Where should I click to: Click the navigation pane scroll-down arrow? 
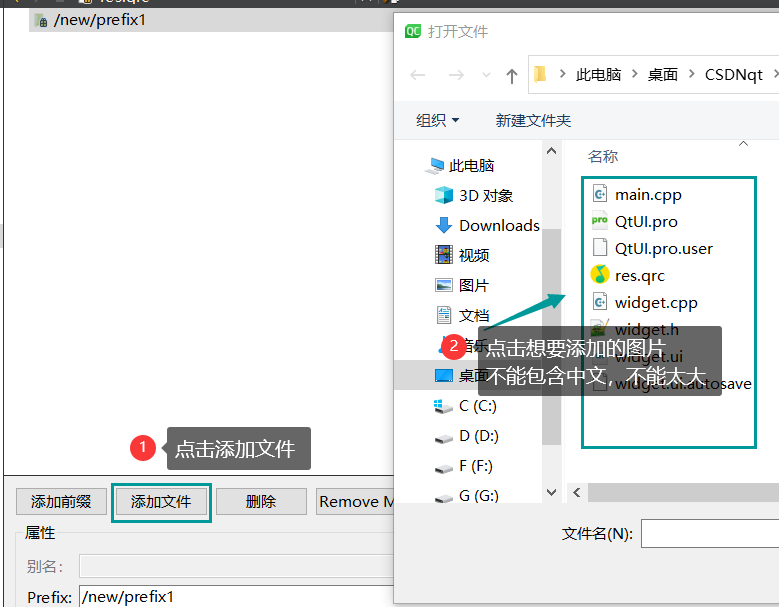(x=551, y=492)
